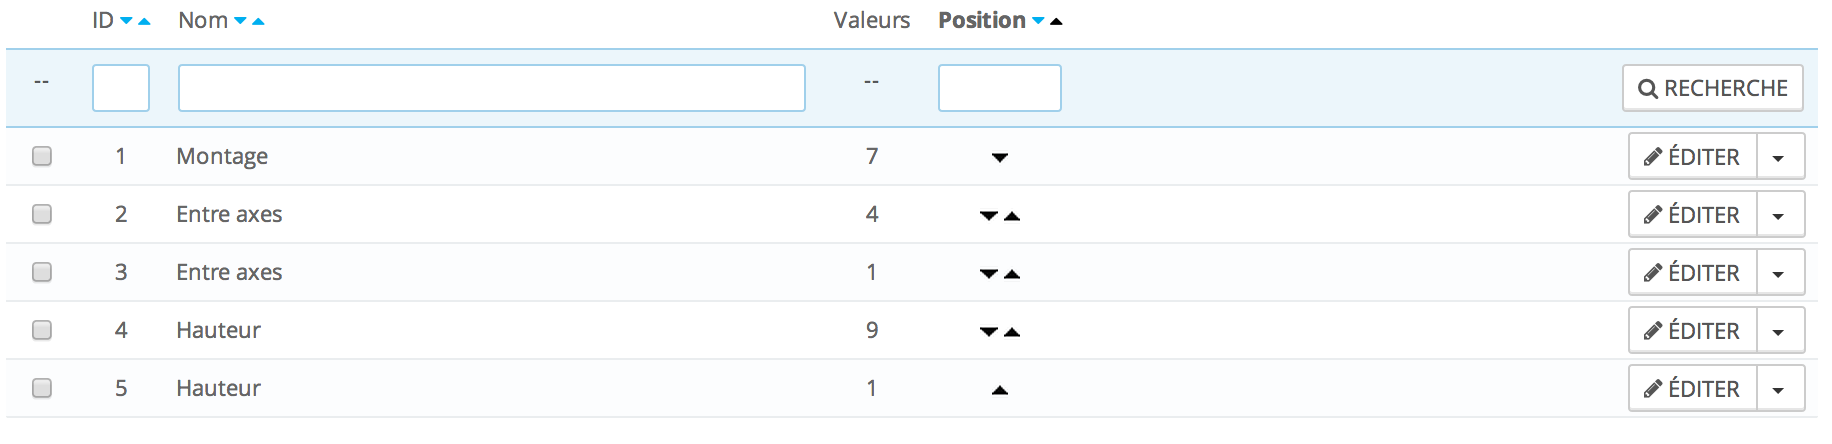
Task: Click the RECHERCHE search button
Action: [1713, 88]
